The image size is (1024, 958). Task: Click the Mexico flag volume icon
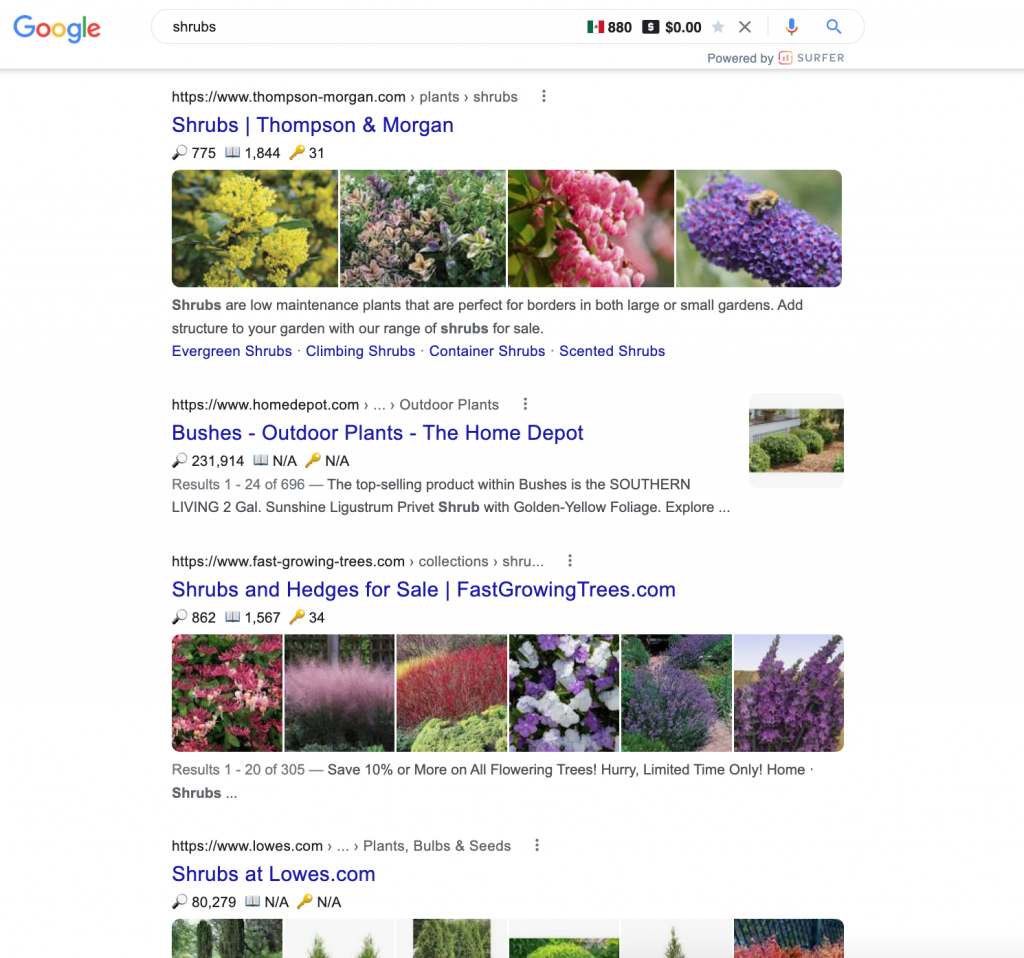(596, 27)
